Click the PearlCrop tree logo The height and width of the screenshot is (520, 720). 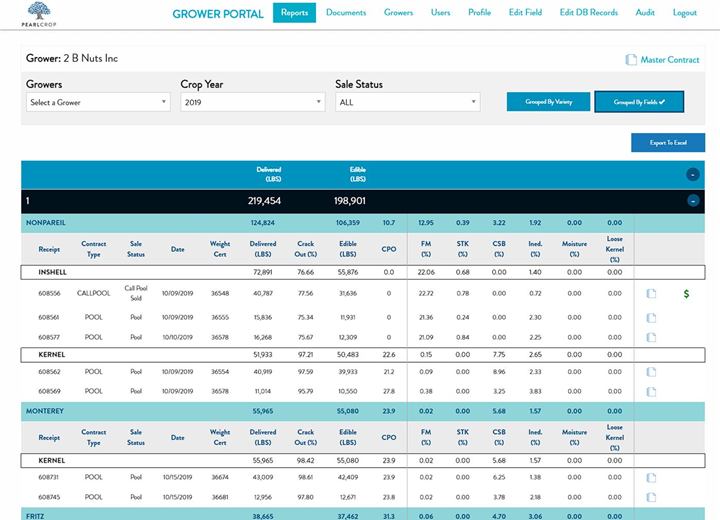[39, 14]
